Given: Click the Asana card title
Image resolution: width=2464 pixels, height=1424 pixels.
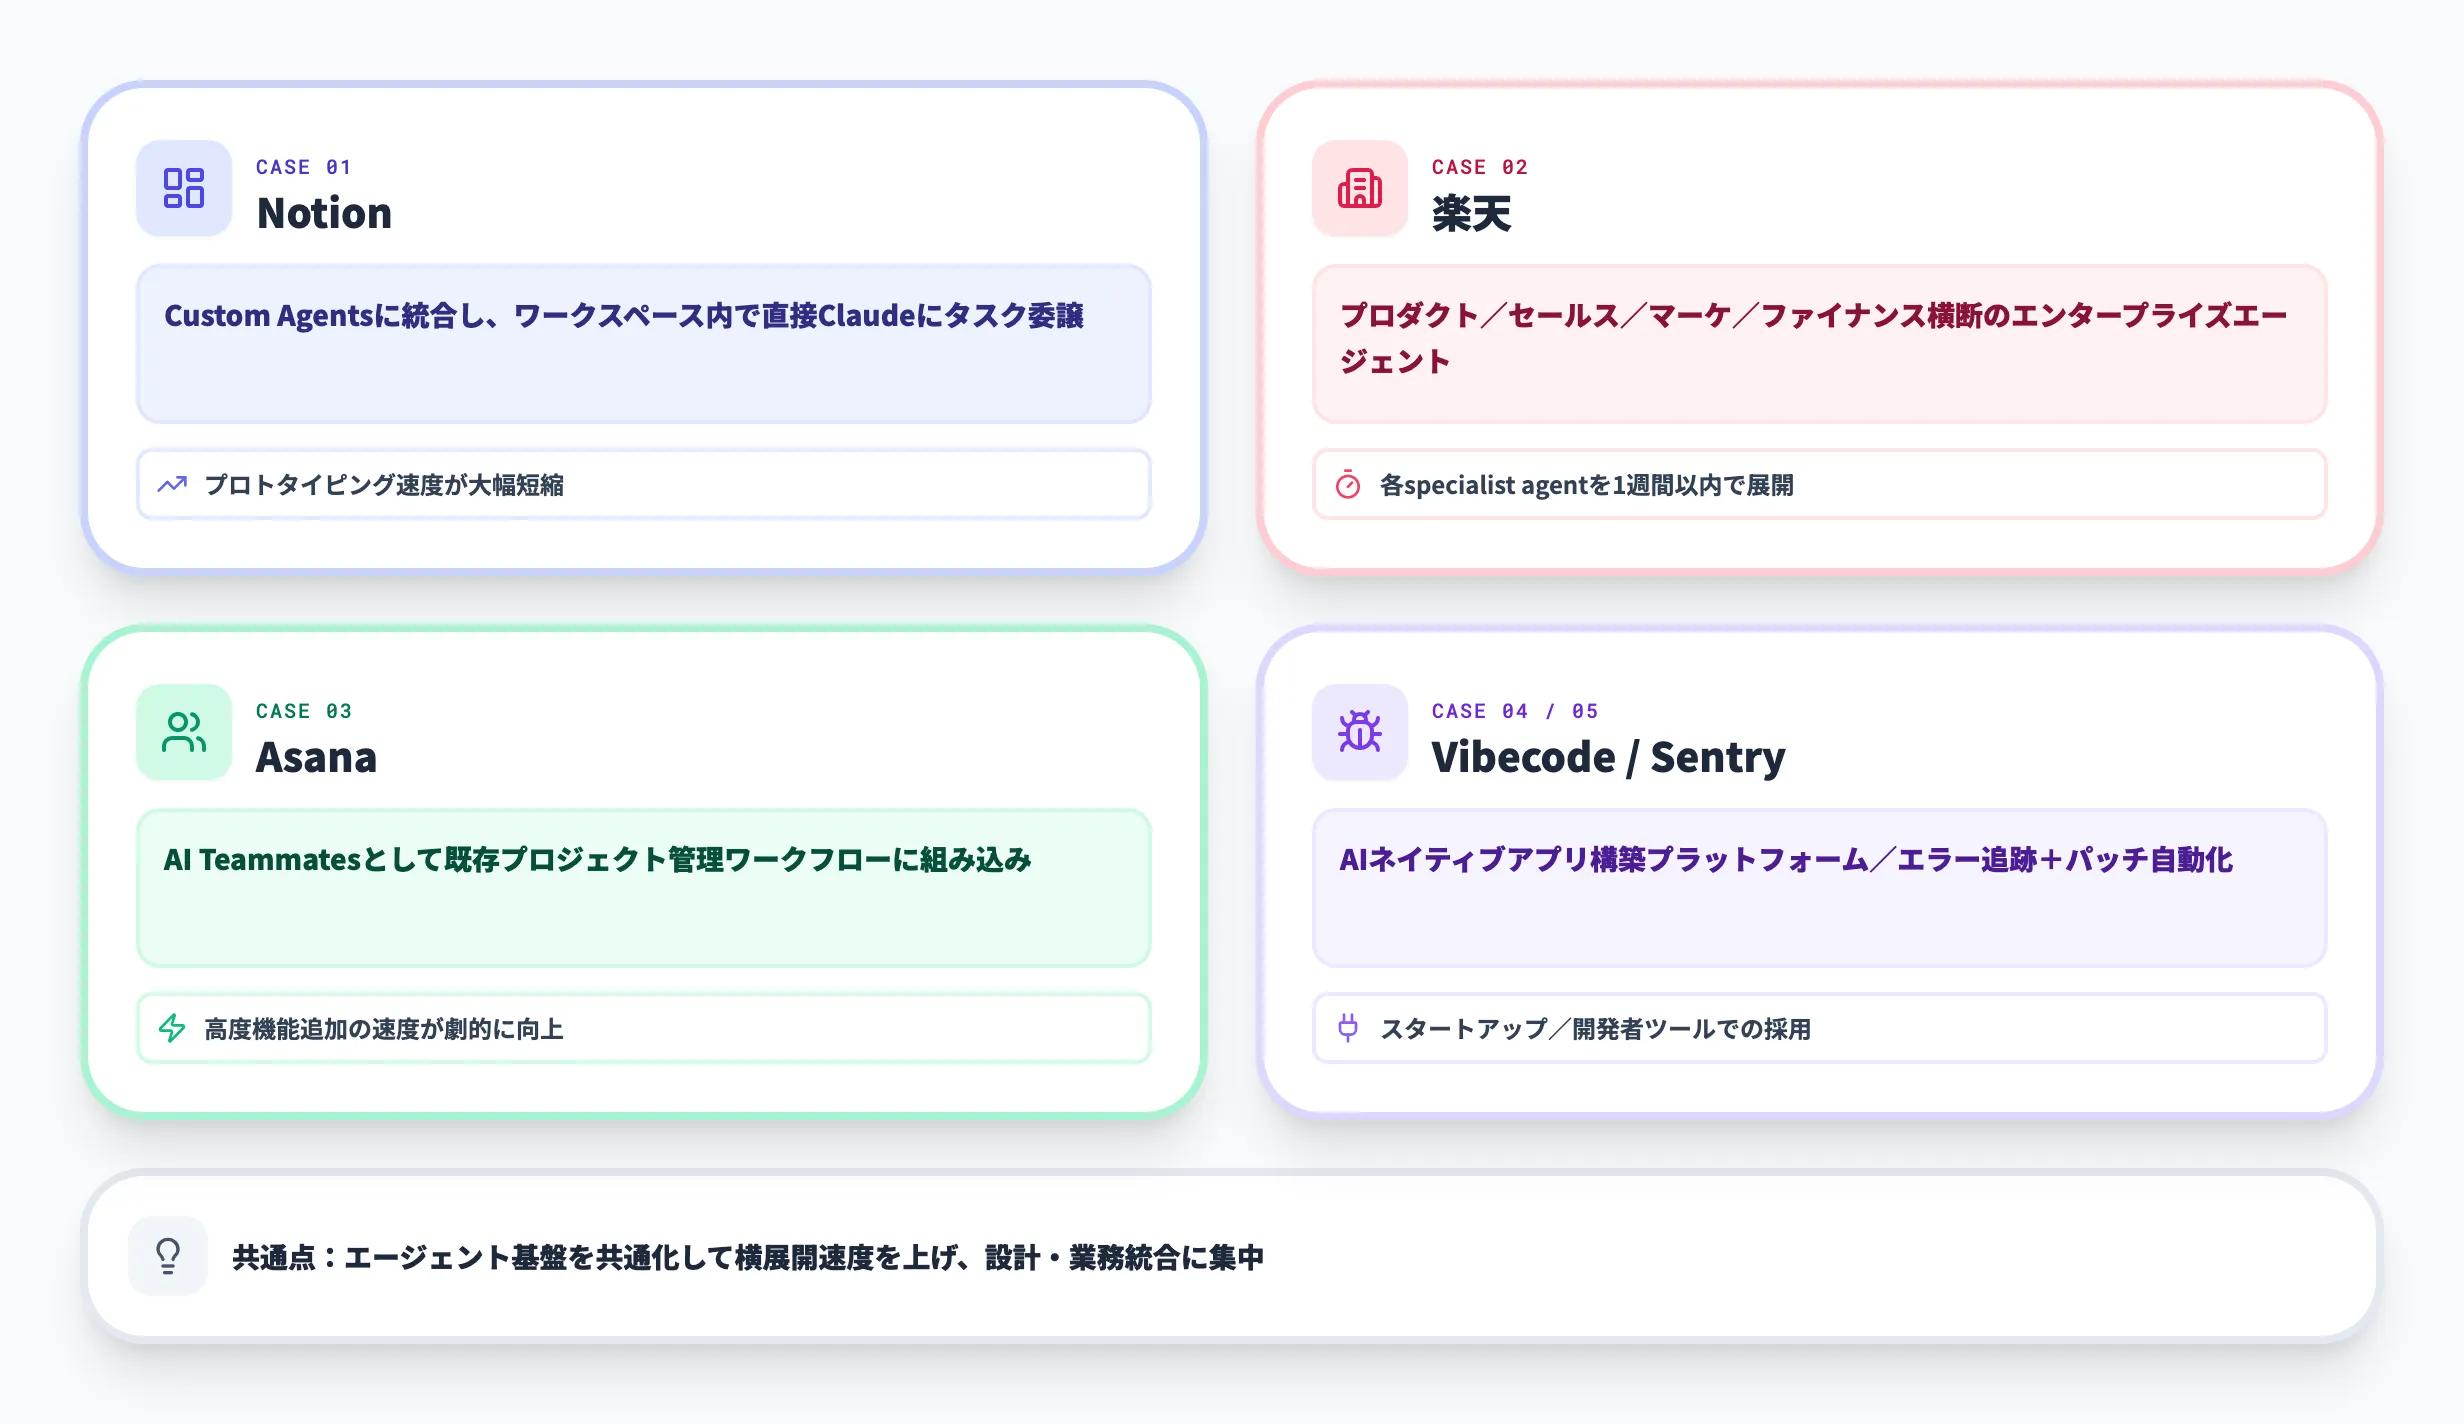Looking at the screenshot, I should tap(316, 757).
